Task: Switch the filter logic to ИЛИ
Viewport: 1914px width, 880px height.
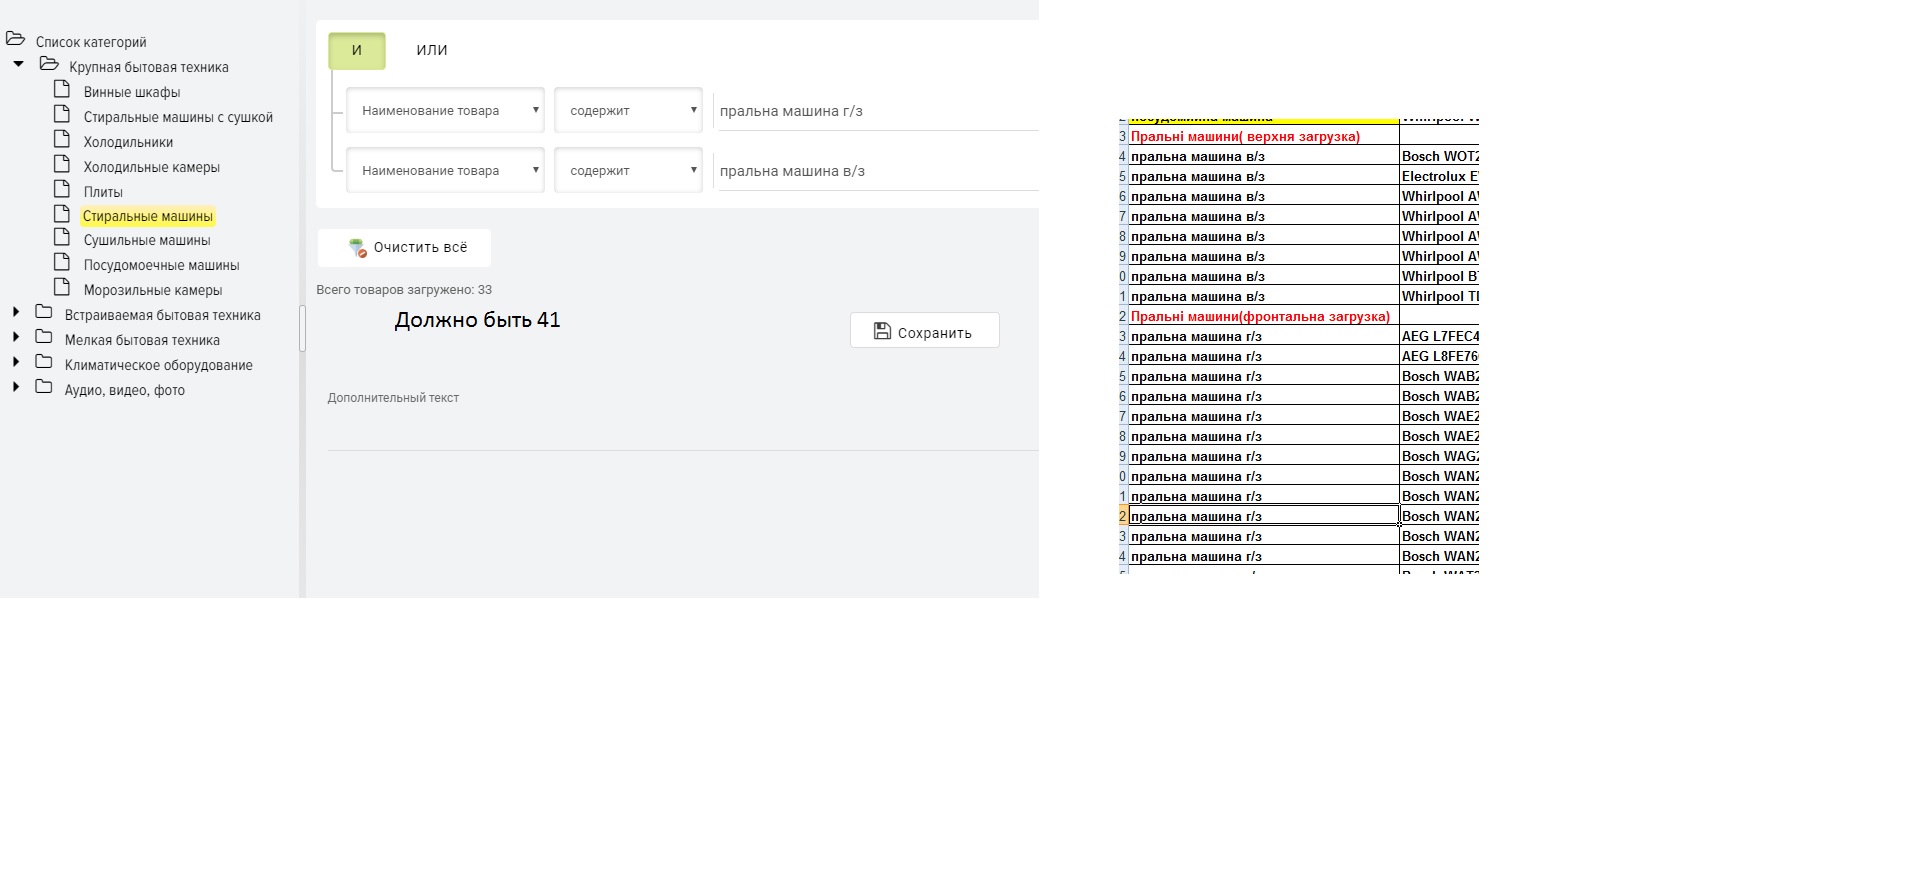Action: coord(432,50)
